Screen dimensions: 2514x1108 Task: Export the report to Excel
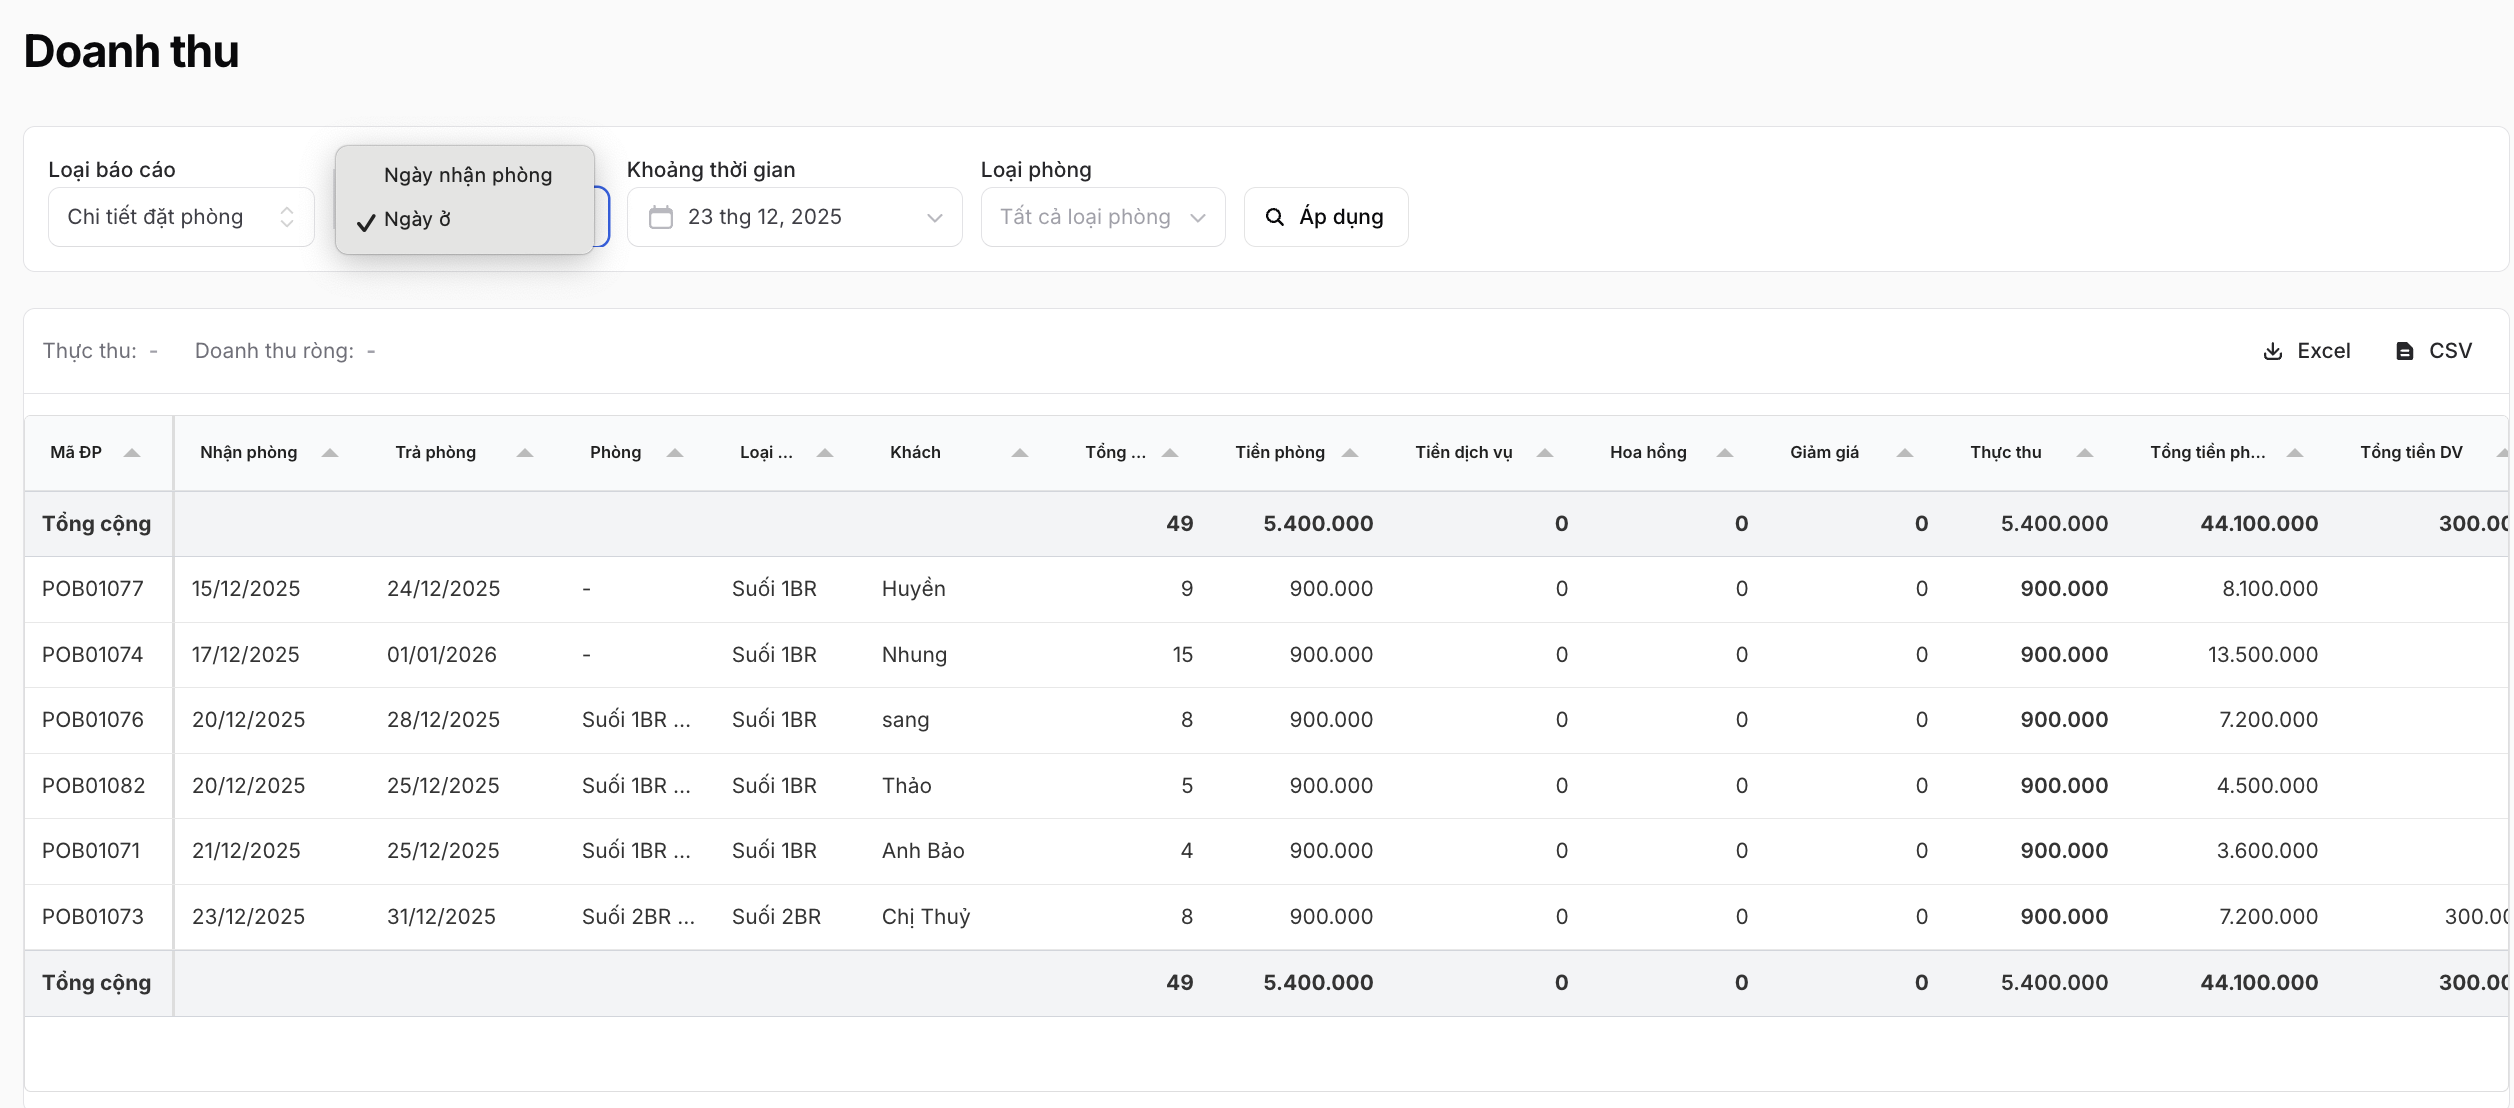coord(2306,351)
